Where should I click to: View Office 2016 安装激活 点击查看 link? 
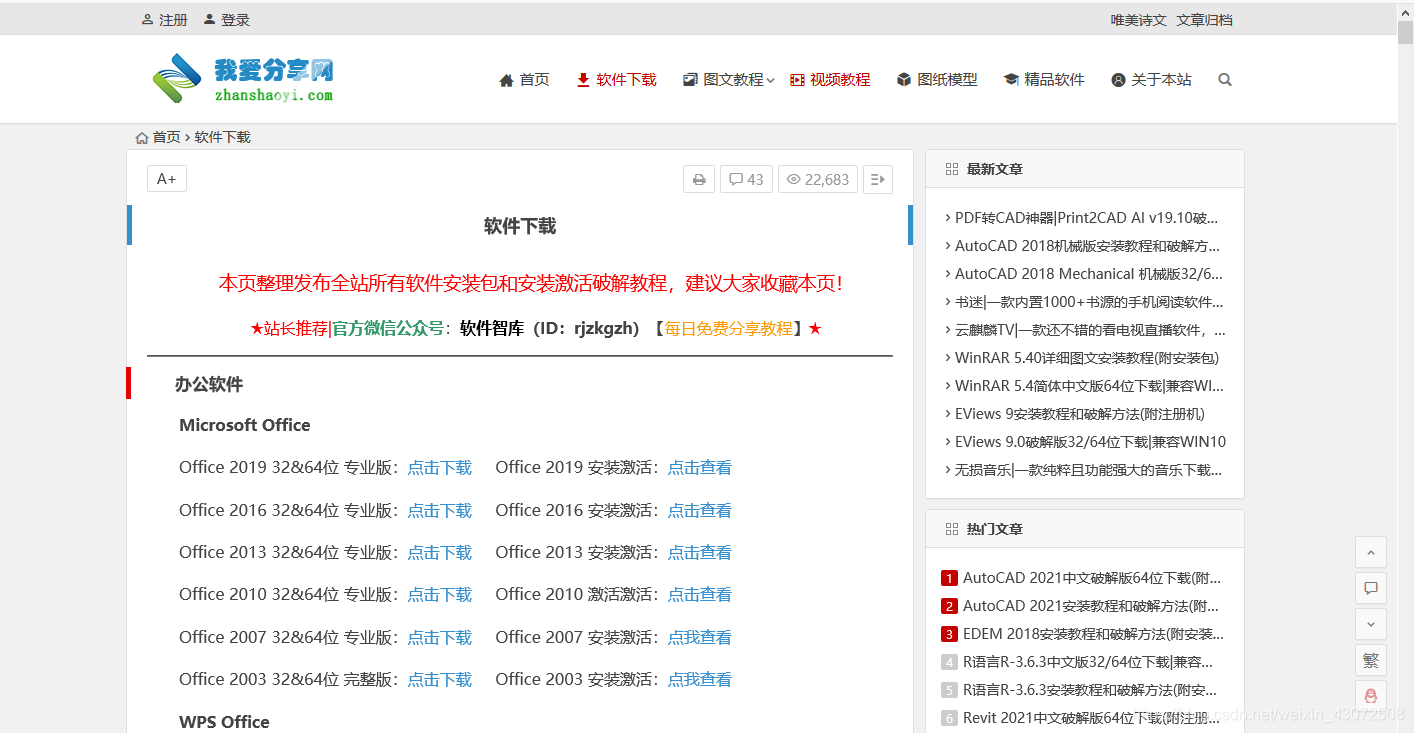pyautogui.click(x=699, y=510)
